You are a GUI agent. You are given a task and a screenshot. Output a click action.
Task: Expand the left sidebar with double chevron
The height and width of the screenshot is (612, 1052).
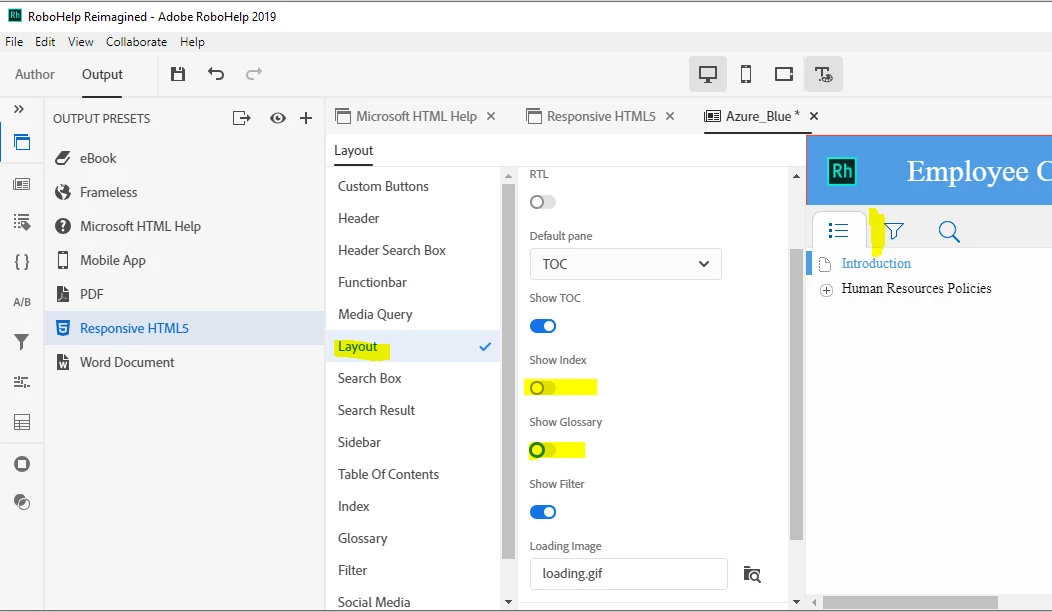[x=19, y=109]
